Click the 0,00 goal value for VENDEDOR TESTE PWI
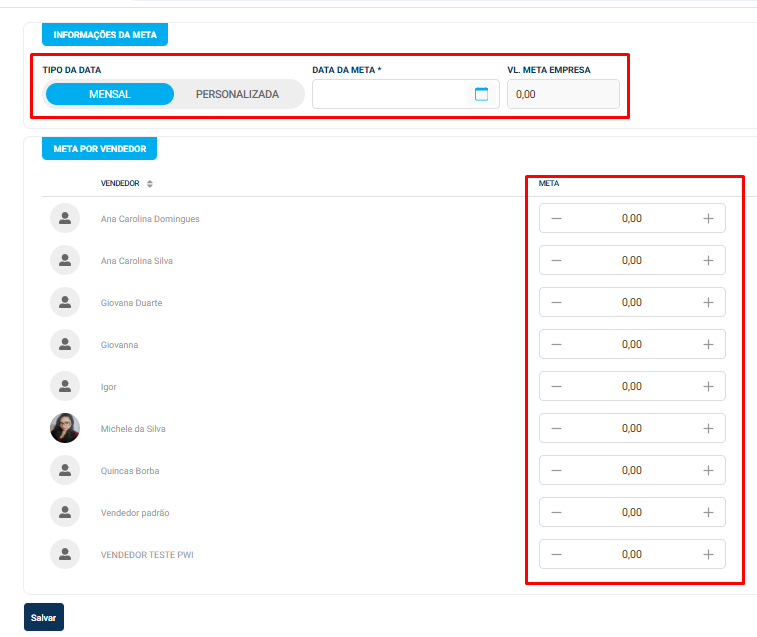Viewport: 757px width, 637px height. [631, 554]
